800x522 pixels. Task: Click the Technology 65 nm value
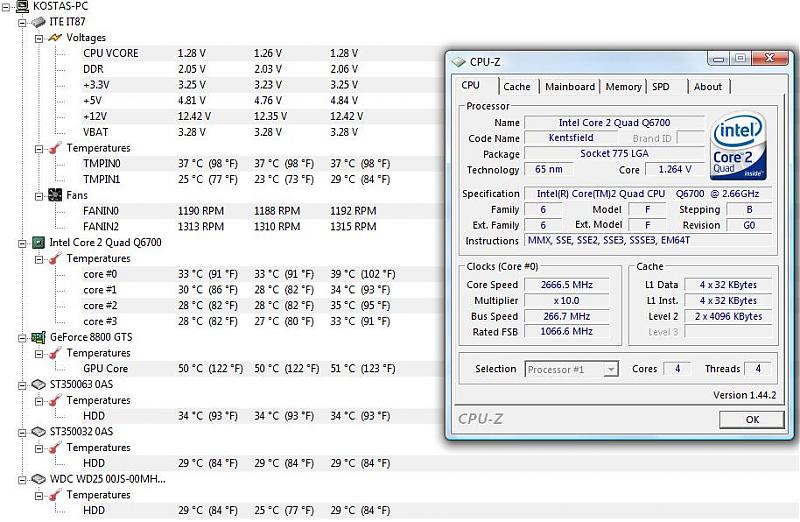pyautogui.click(x=549, y=169)
